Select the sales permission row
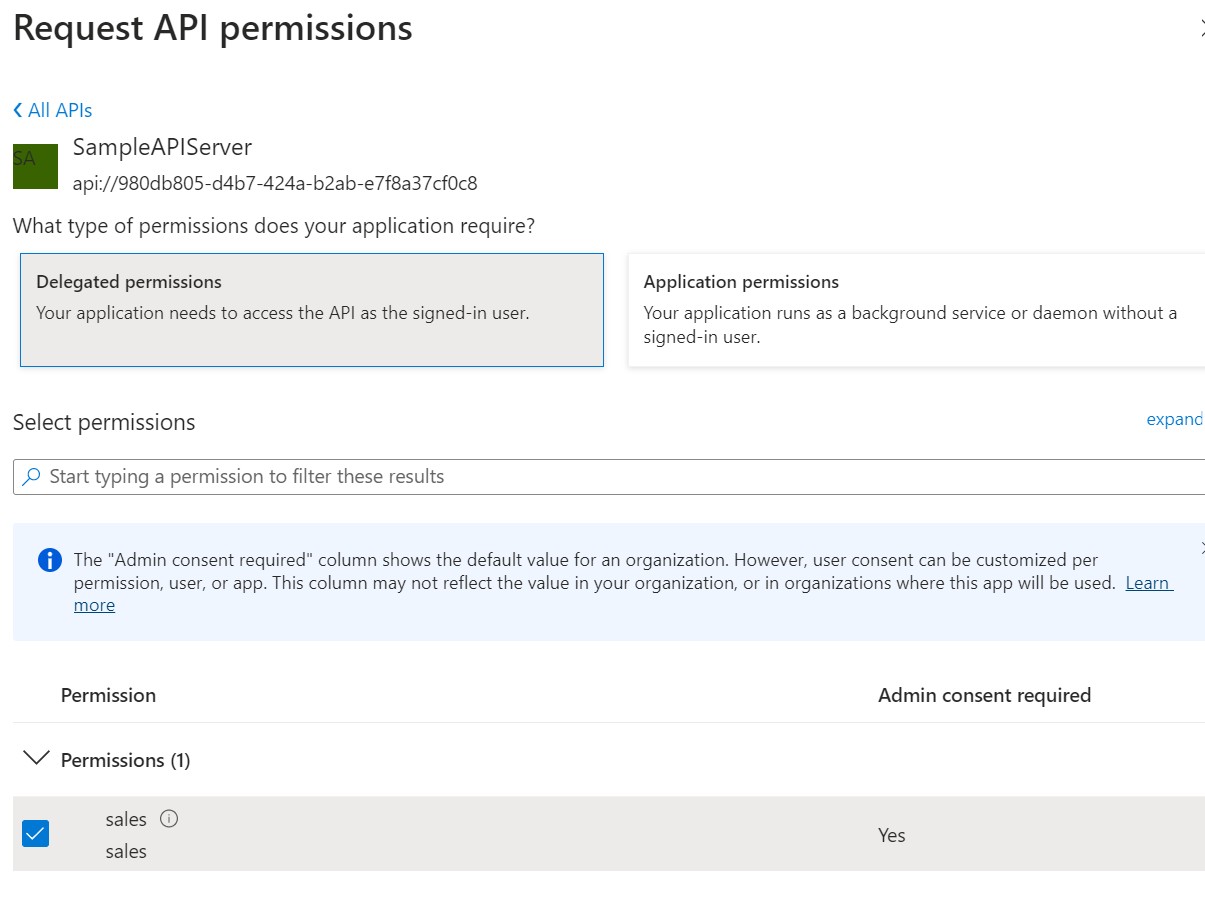 [x=500, y=833]
